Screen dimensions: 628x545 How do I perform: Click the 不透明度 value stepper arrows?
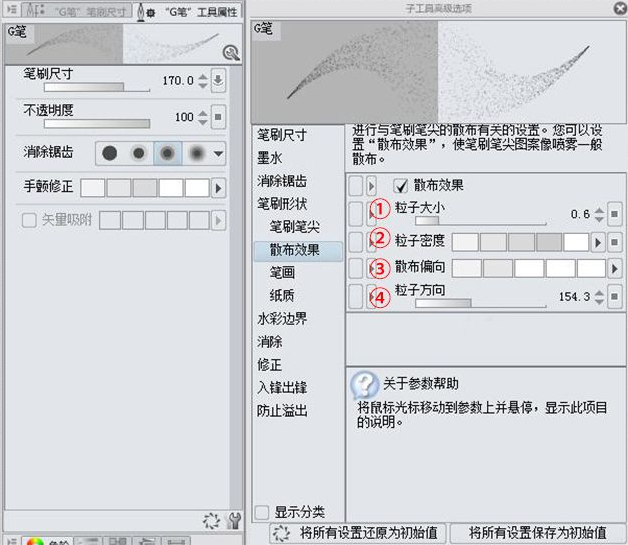[203, 117]
